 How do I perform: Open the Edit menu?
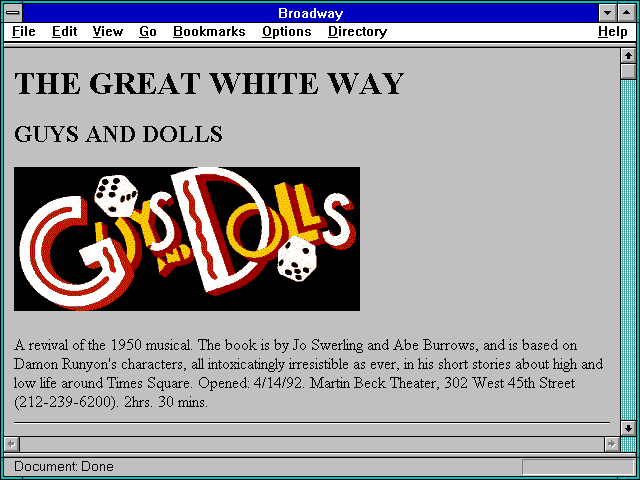tap(64, 32)
